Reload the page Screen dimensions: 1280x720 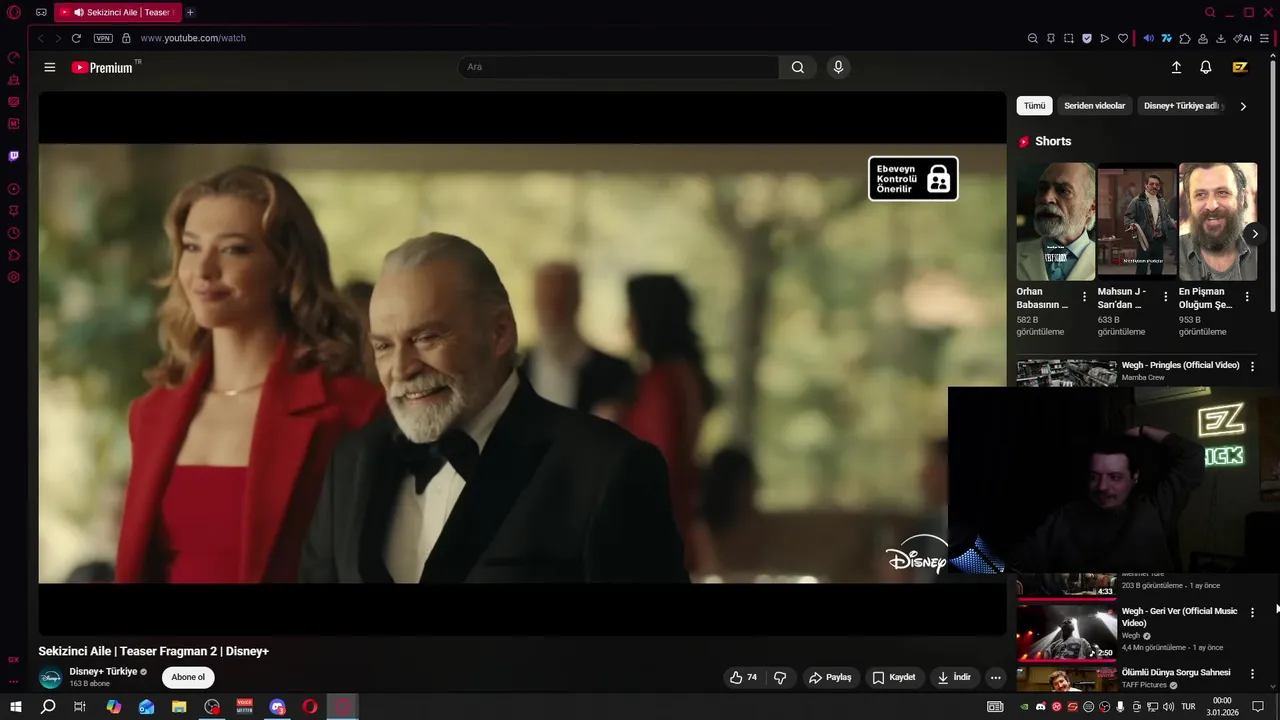pyautogui.click(x=76, y=38)
